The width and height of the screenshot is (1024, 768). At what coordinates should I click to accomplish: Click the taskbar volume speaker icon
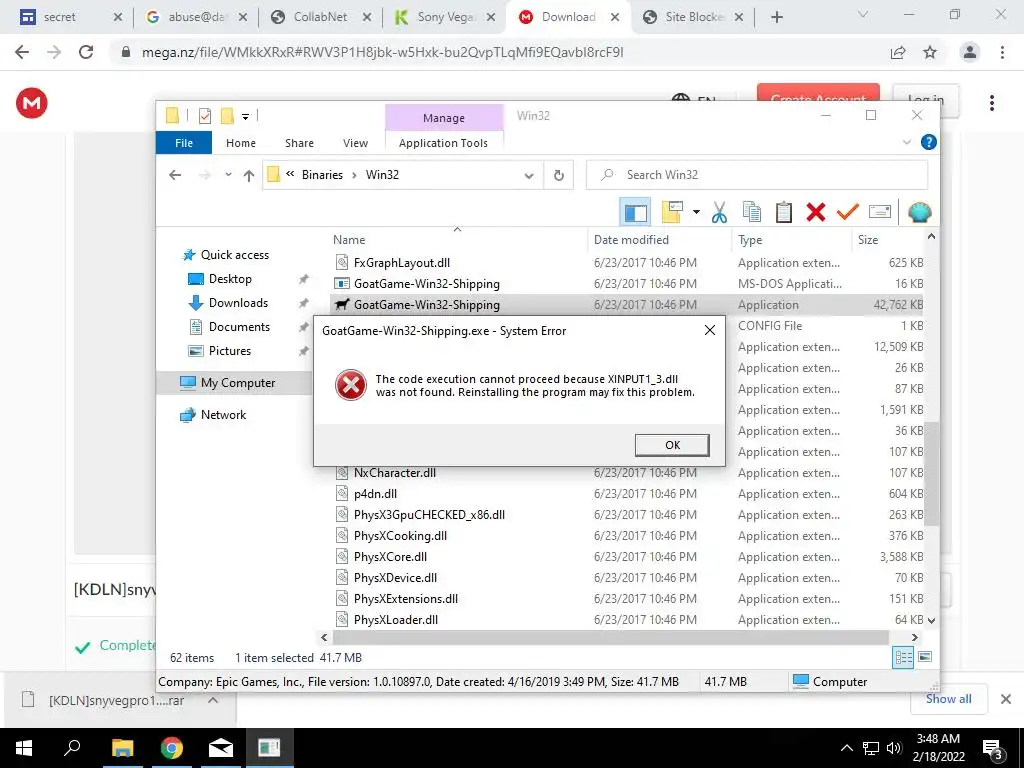[x=894, y=748]
